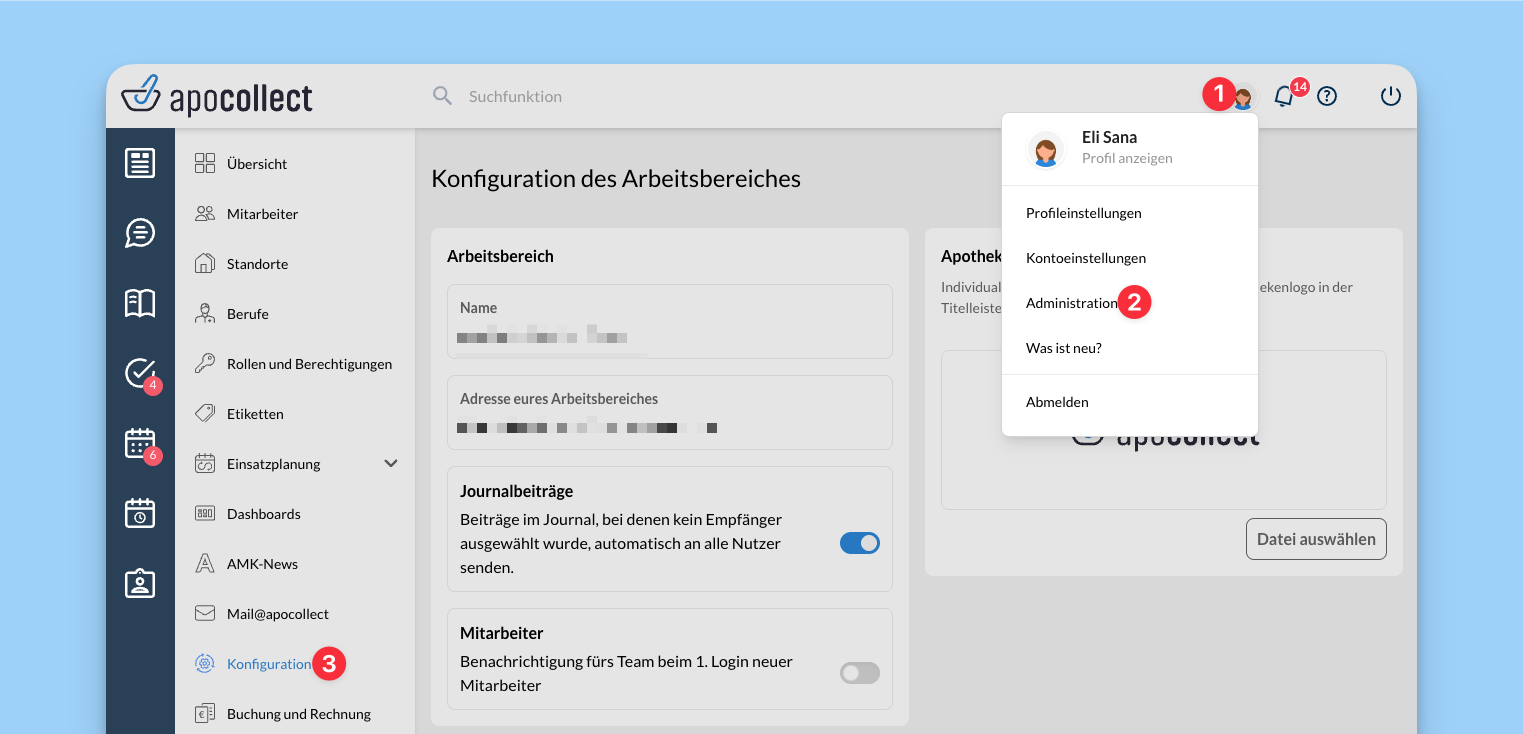Open tasks checkmark icon with badge 4

pos(140,373)
